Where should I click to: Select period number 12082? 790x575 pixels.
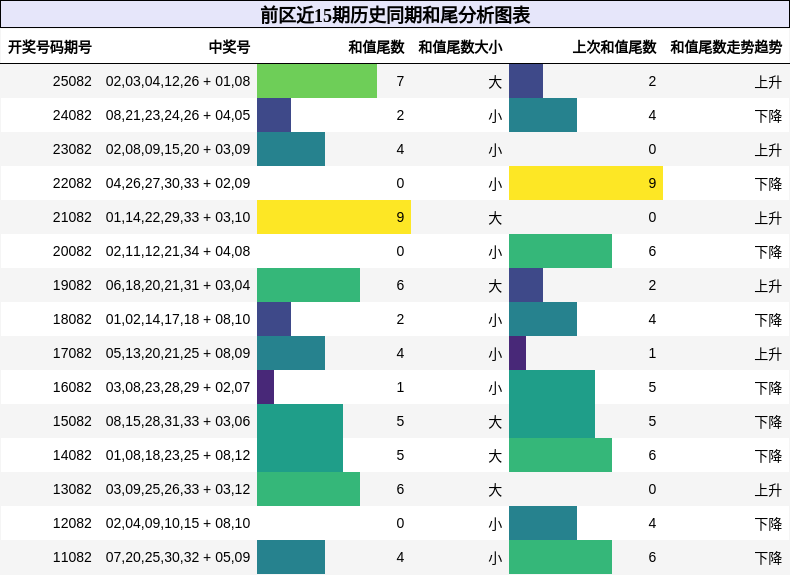[x=72, y=524]
